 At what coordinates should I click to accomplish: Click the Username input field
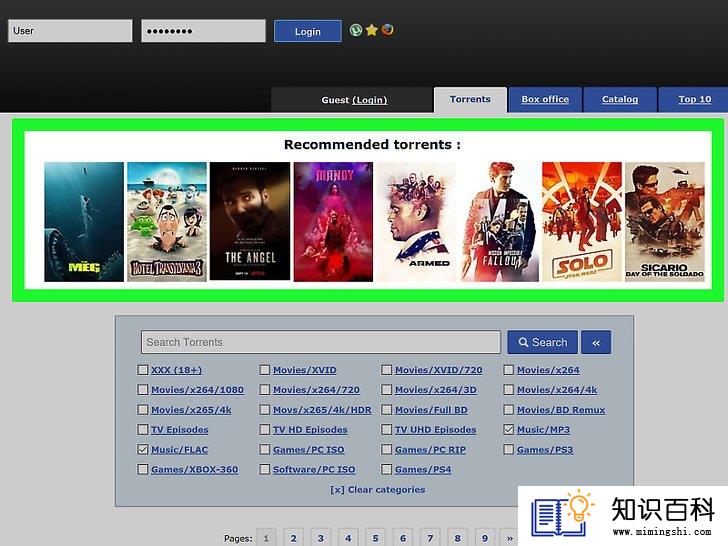pos(70,31)
